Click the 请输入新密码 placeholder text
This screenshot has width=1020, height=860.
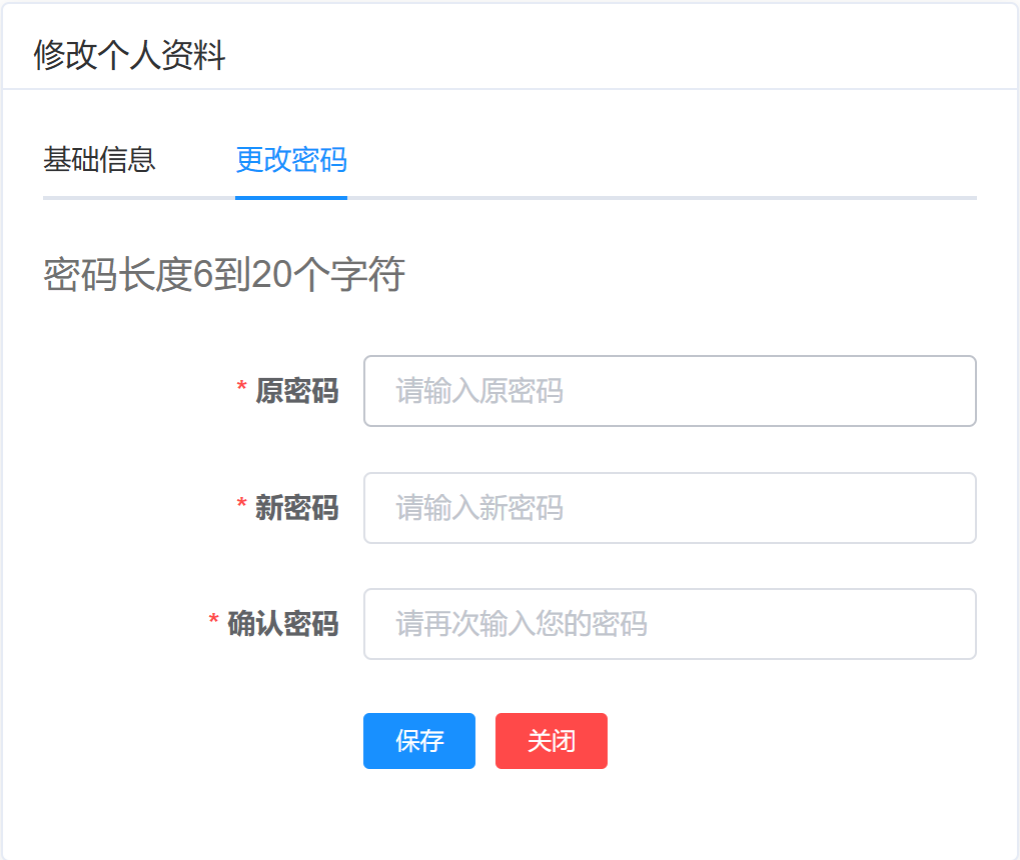click(x=479, y=508)
